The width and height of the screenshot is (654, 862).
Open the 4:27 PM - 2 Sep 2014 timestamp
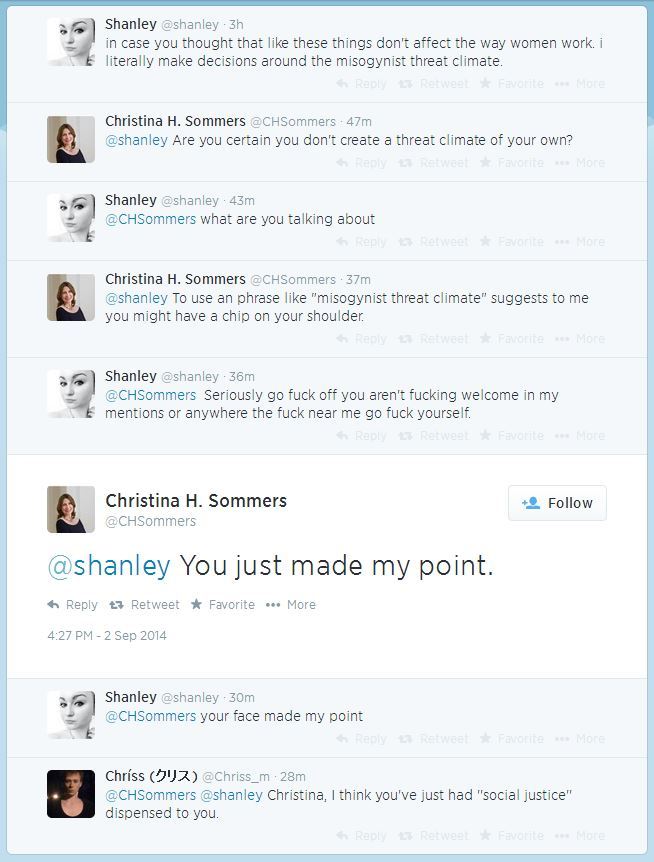click(107, 636)
